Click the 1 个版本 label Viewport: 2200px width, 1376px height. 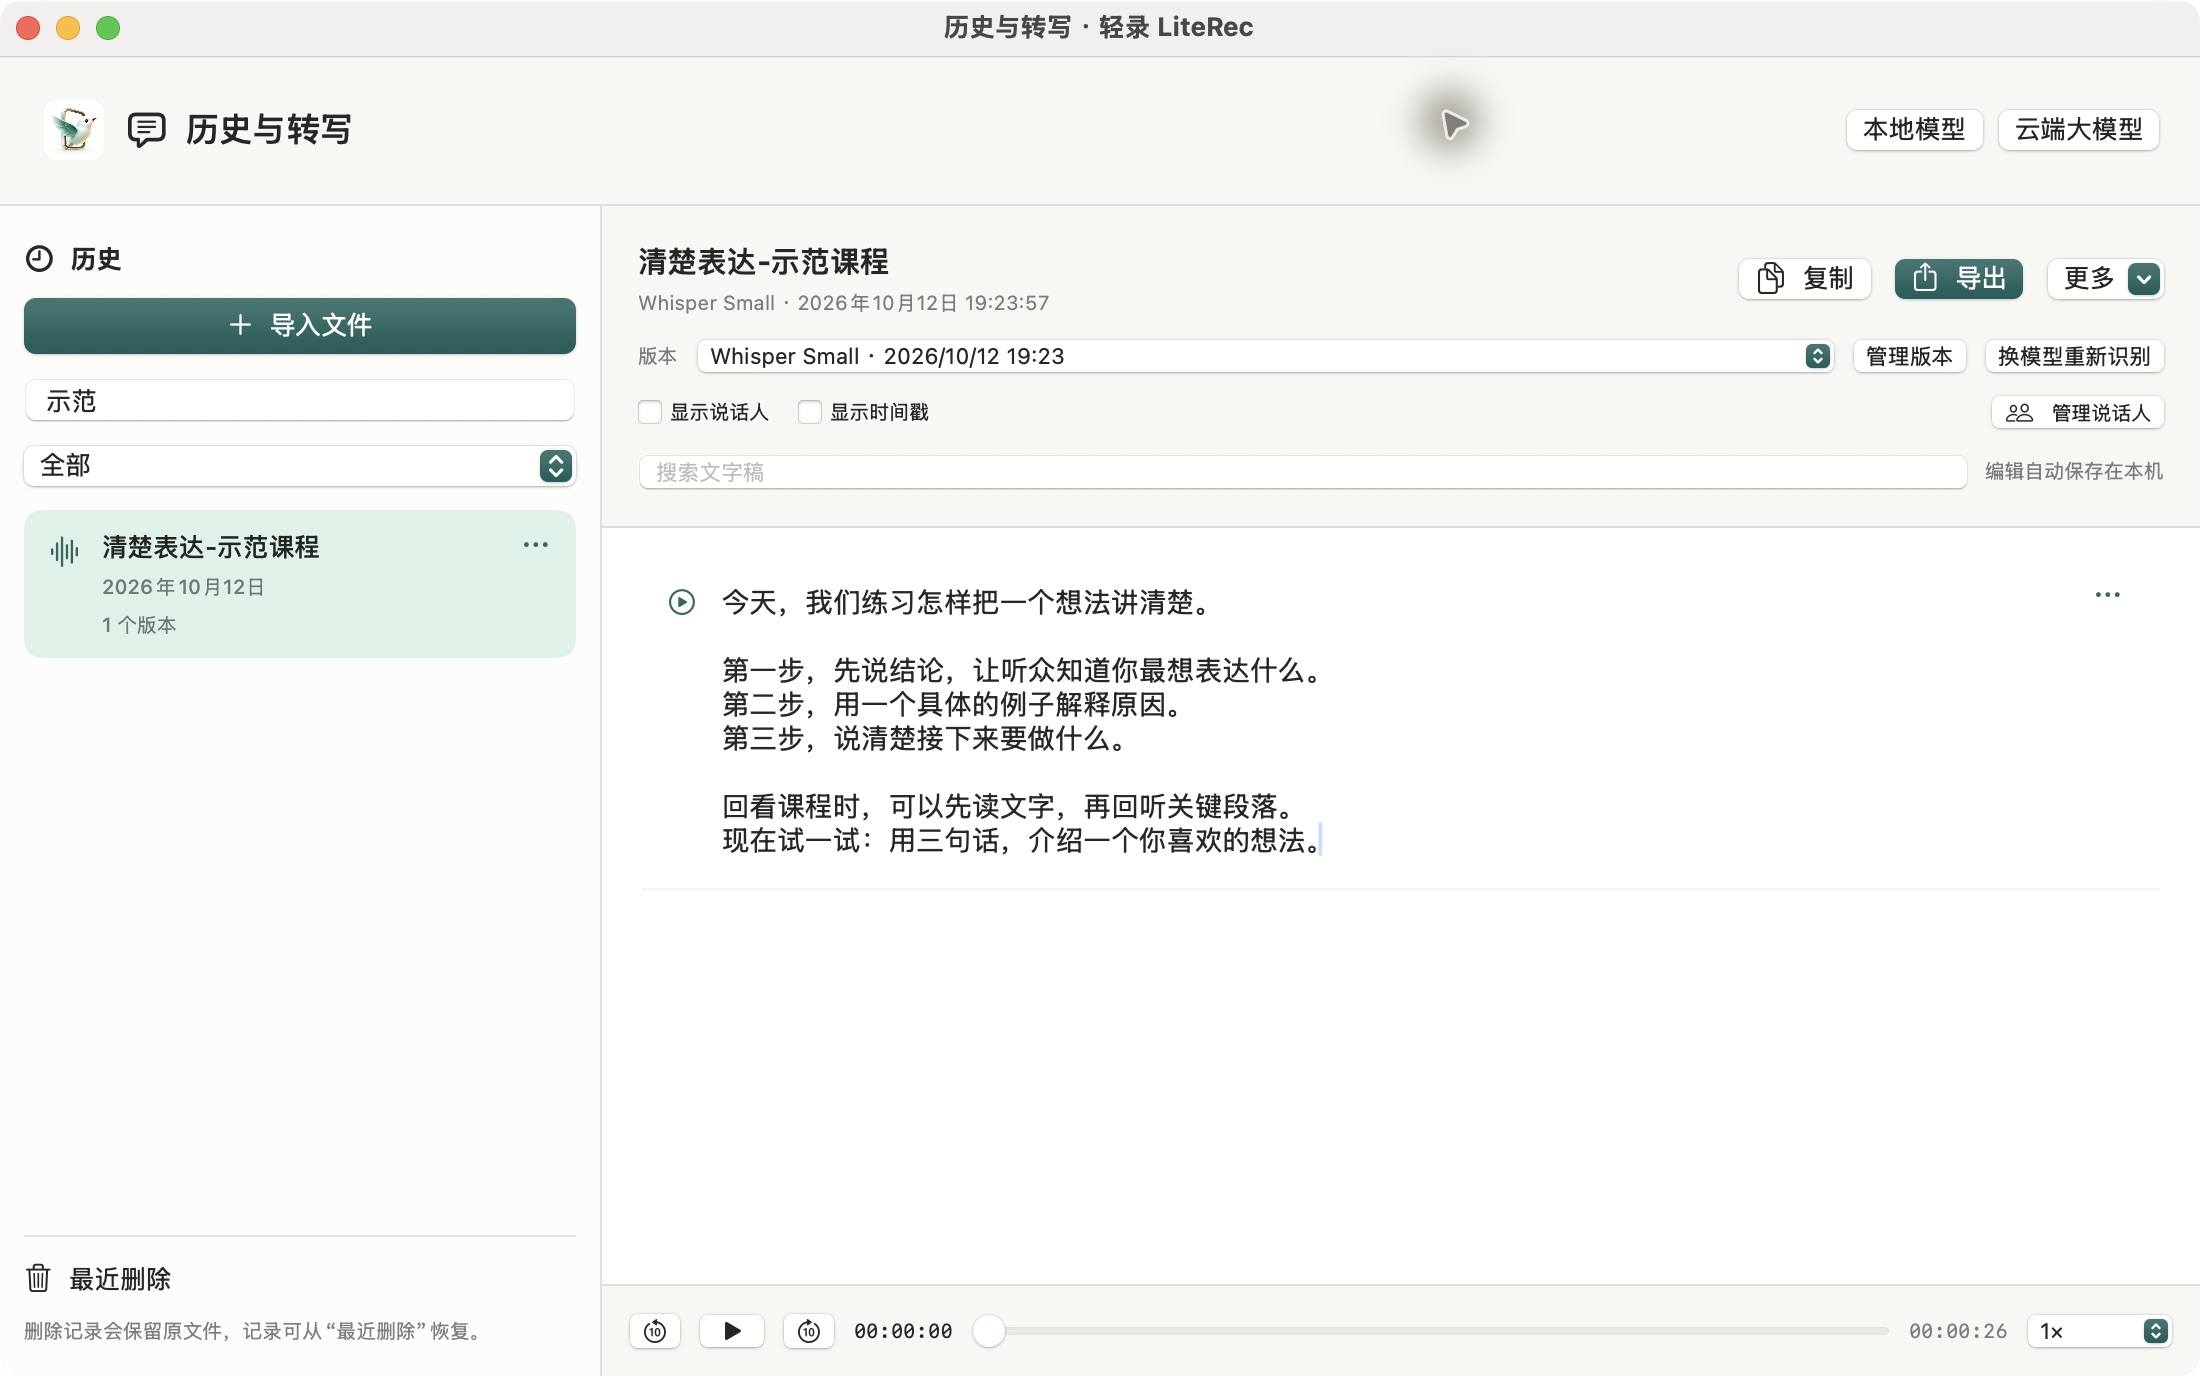click(139, 625)
